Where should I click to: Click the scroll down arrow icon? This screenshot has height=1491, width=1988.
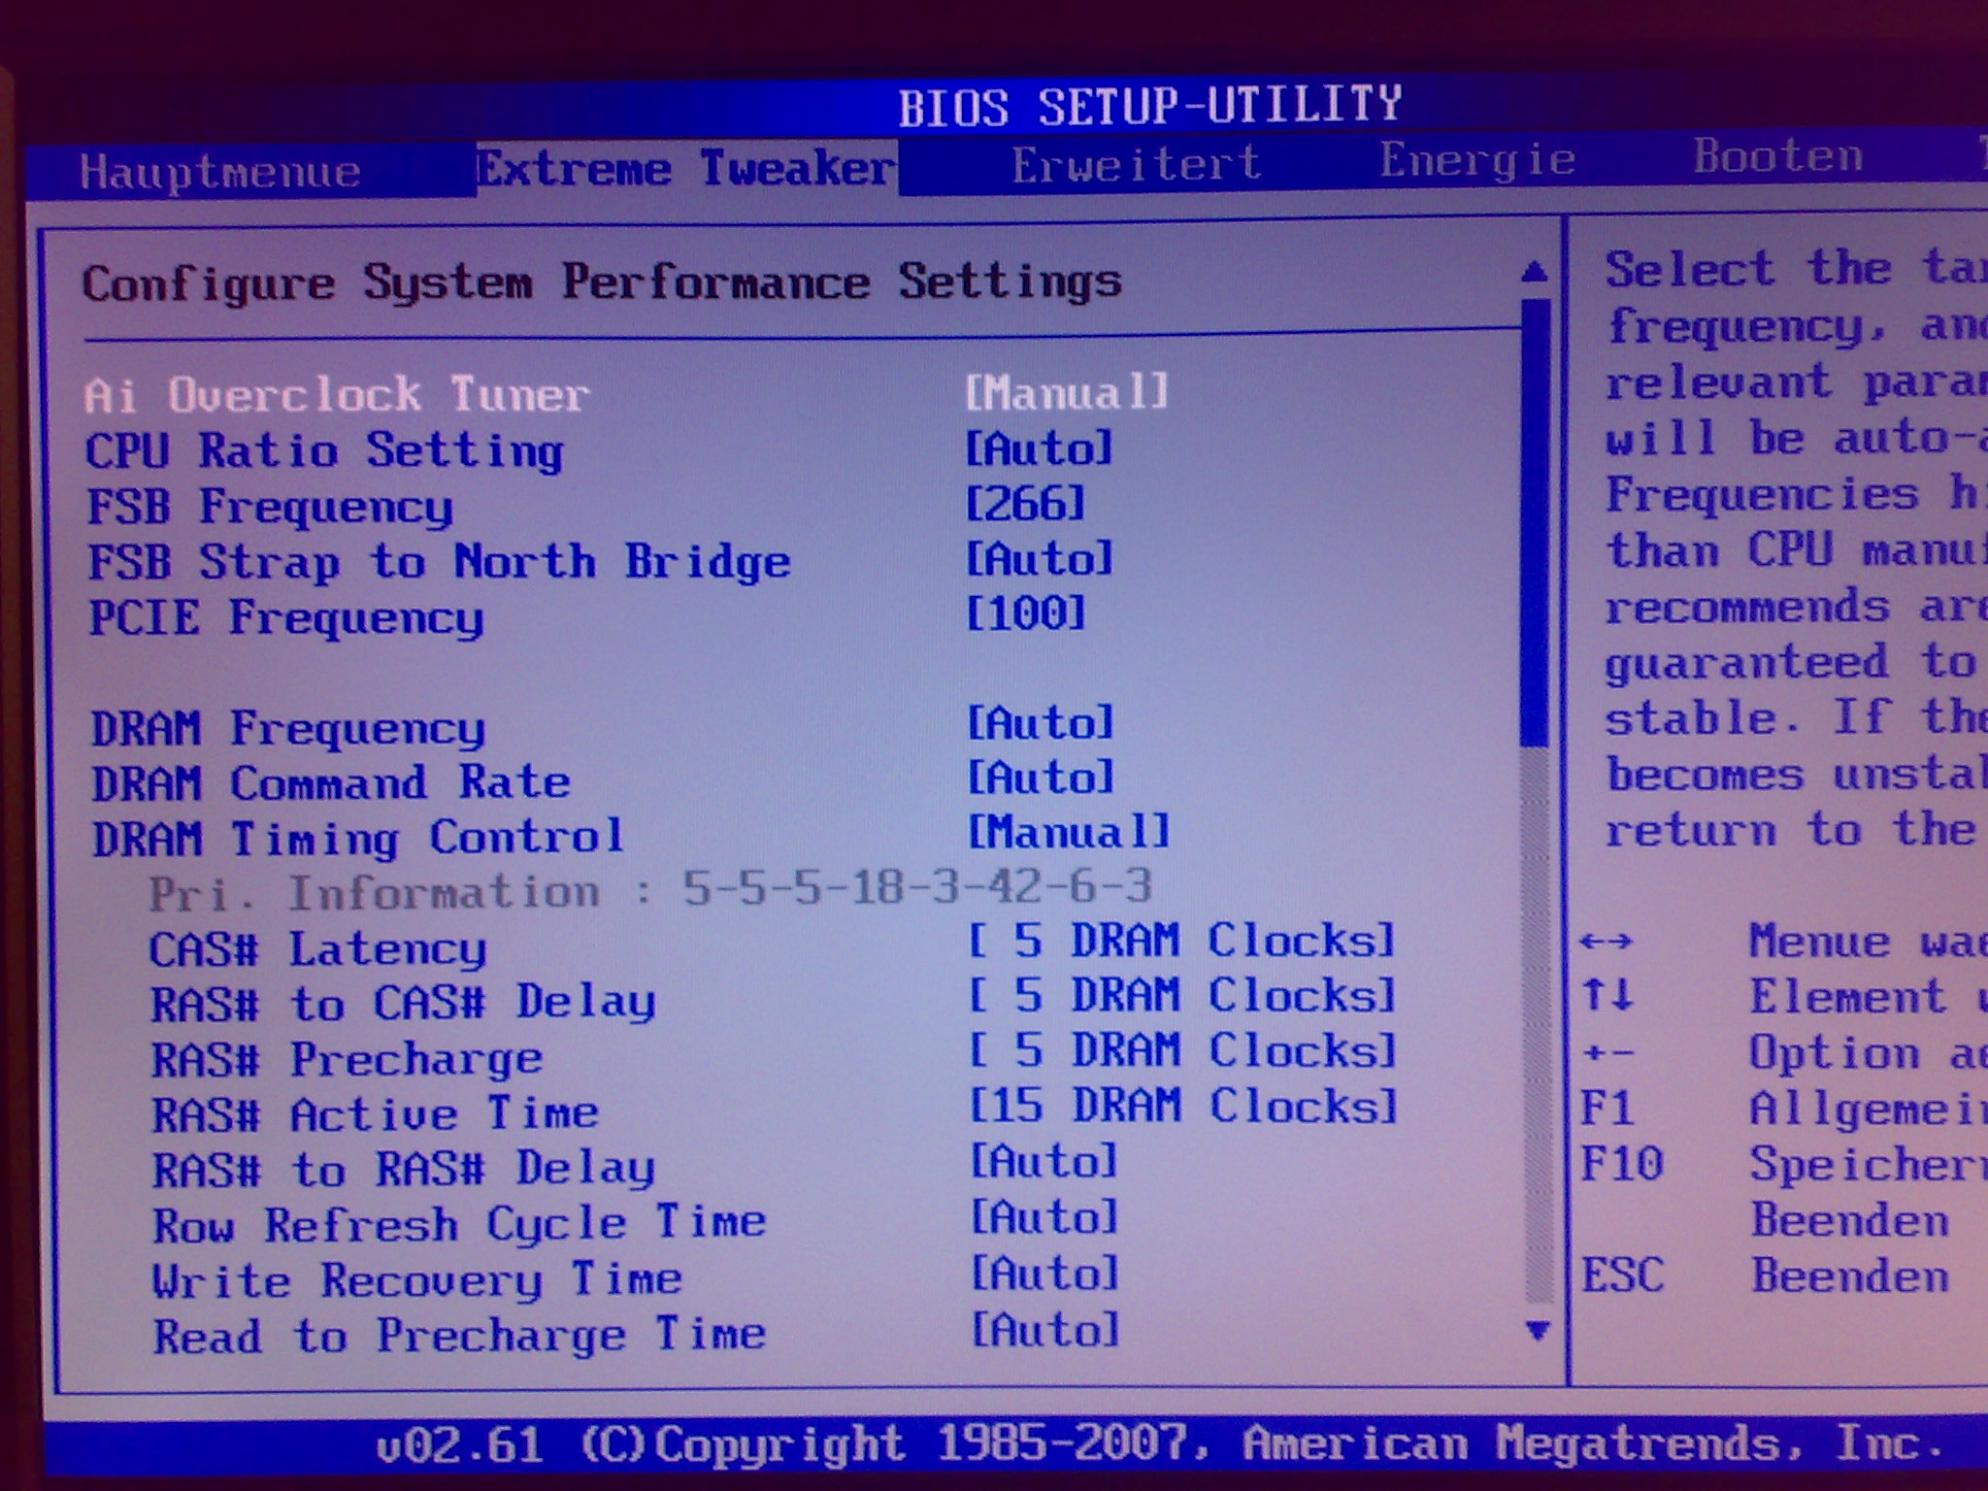click(1538, 1330)
